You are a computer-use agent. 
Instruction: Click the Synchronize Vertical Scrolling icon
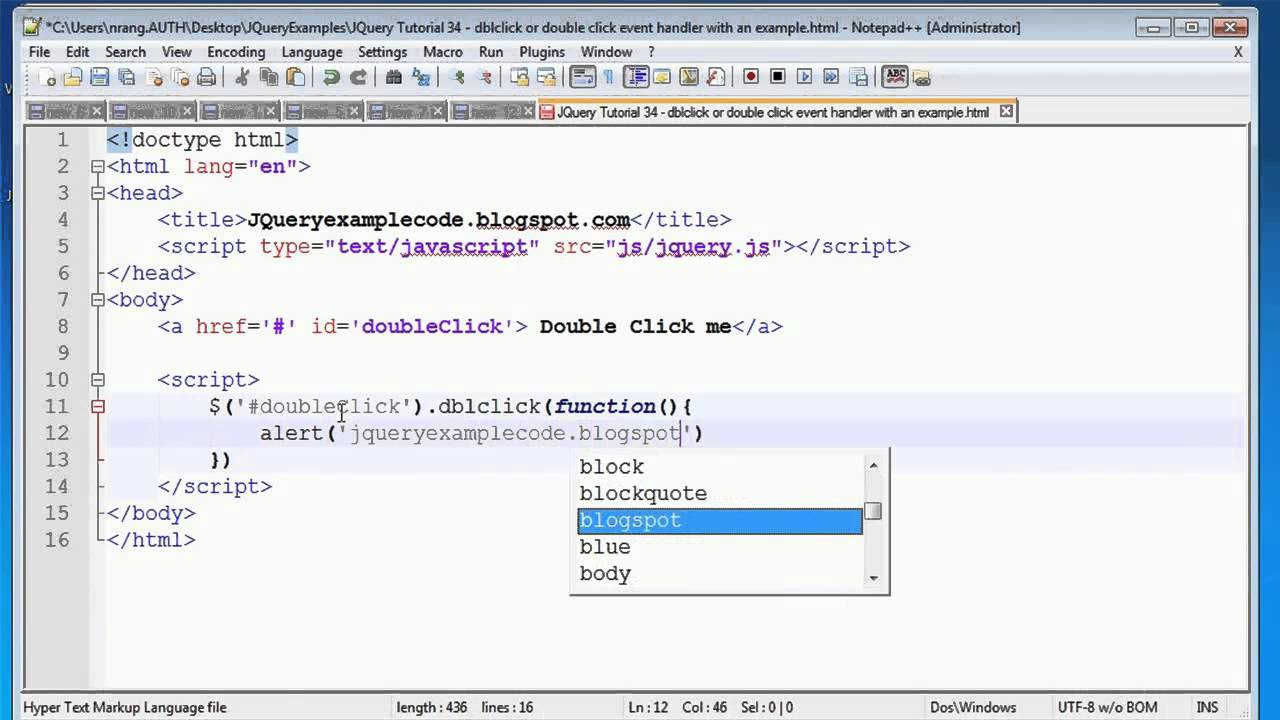pyautogui.click(x=519, y=77)
